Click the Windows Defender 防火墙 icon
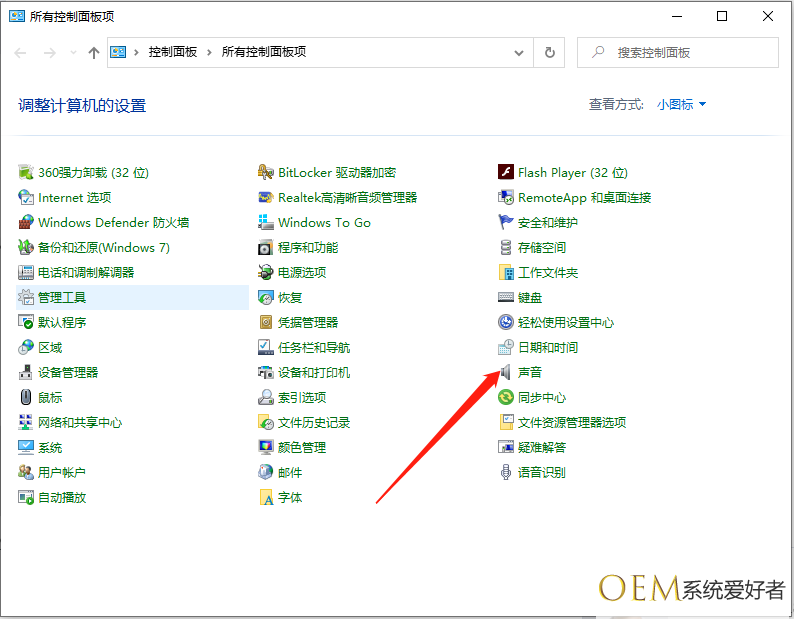Image resolution: width=794 pixels, height=619 pixels. (x=26, y=222)
